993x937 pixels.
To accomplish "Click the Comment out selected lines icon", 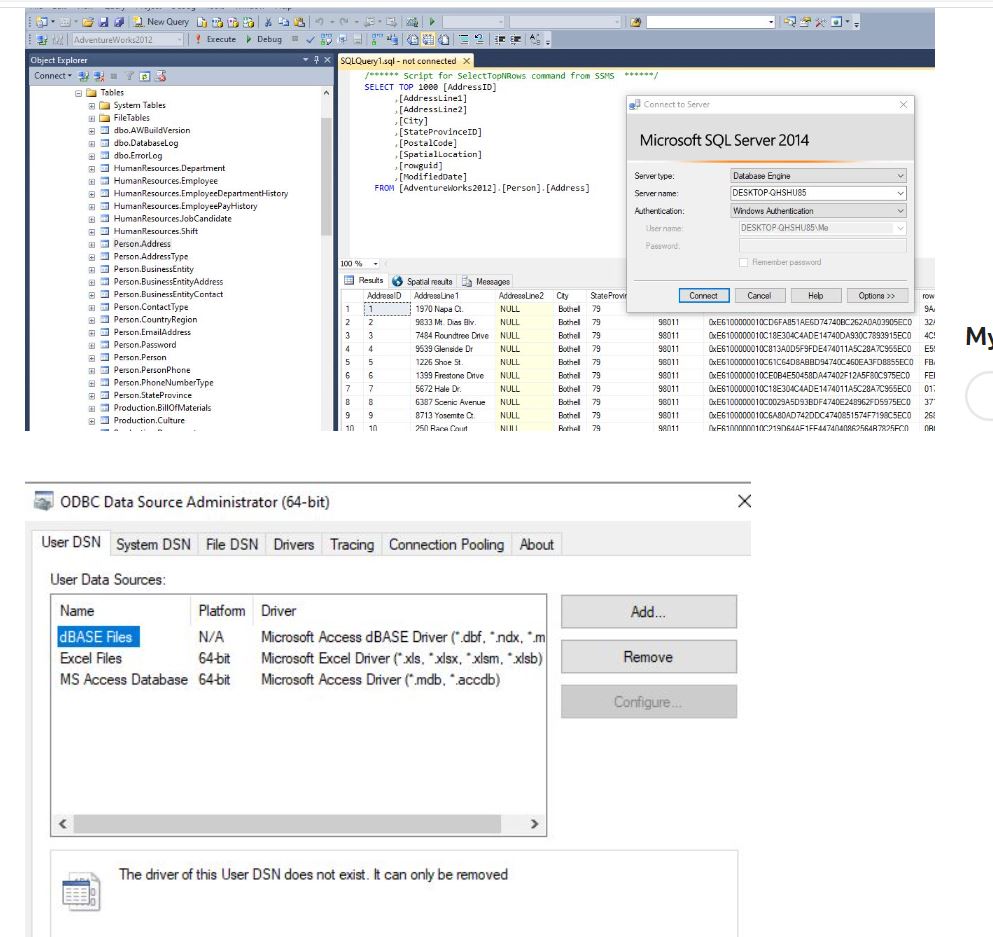I will [464, 39].
